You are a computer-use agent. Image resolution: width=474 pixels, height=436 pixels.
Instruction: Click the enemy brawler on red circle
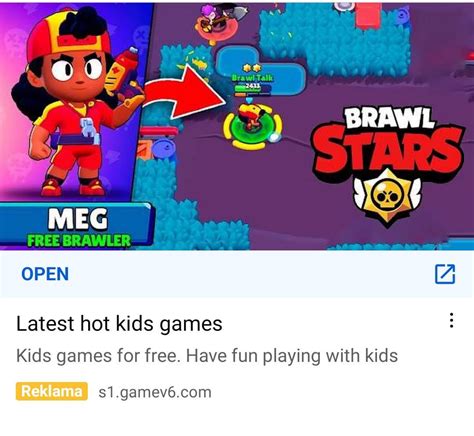(213, 20)
